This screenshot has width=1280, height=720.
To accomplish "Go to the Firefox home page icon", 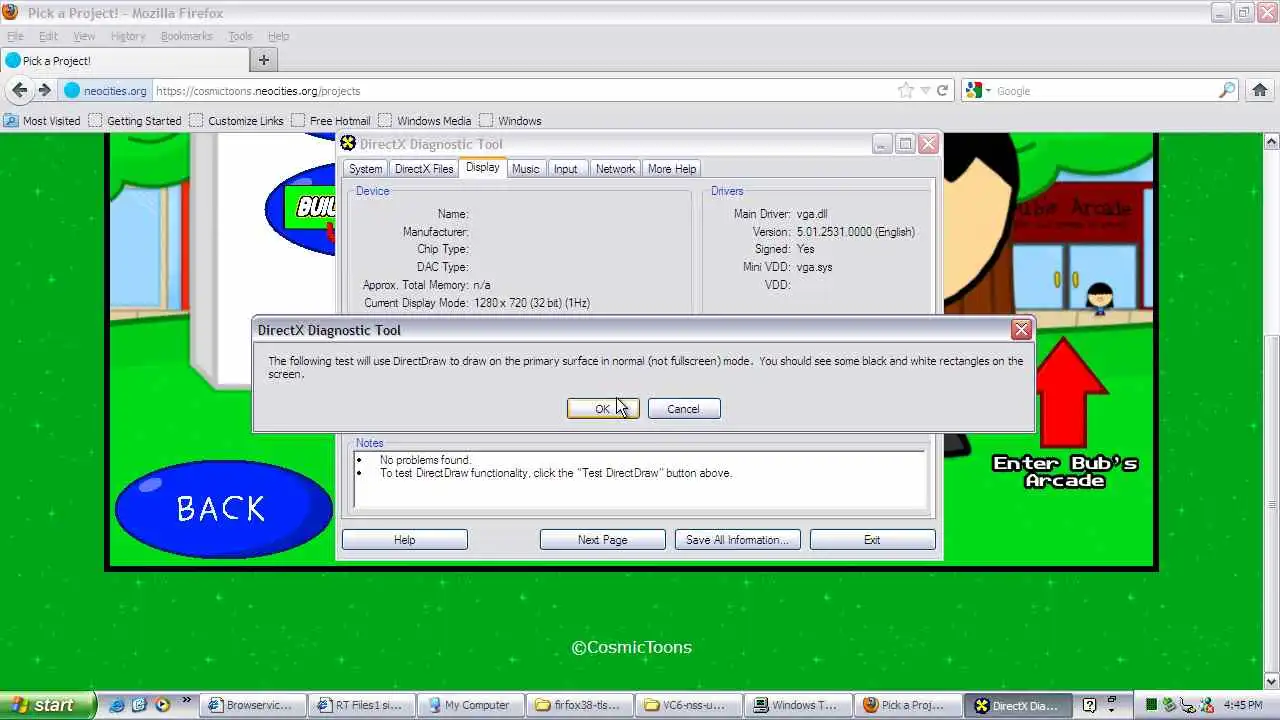I will pos(1260,90).
